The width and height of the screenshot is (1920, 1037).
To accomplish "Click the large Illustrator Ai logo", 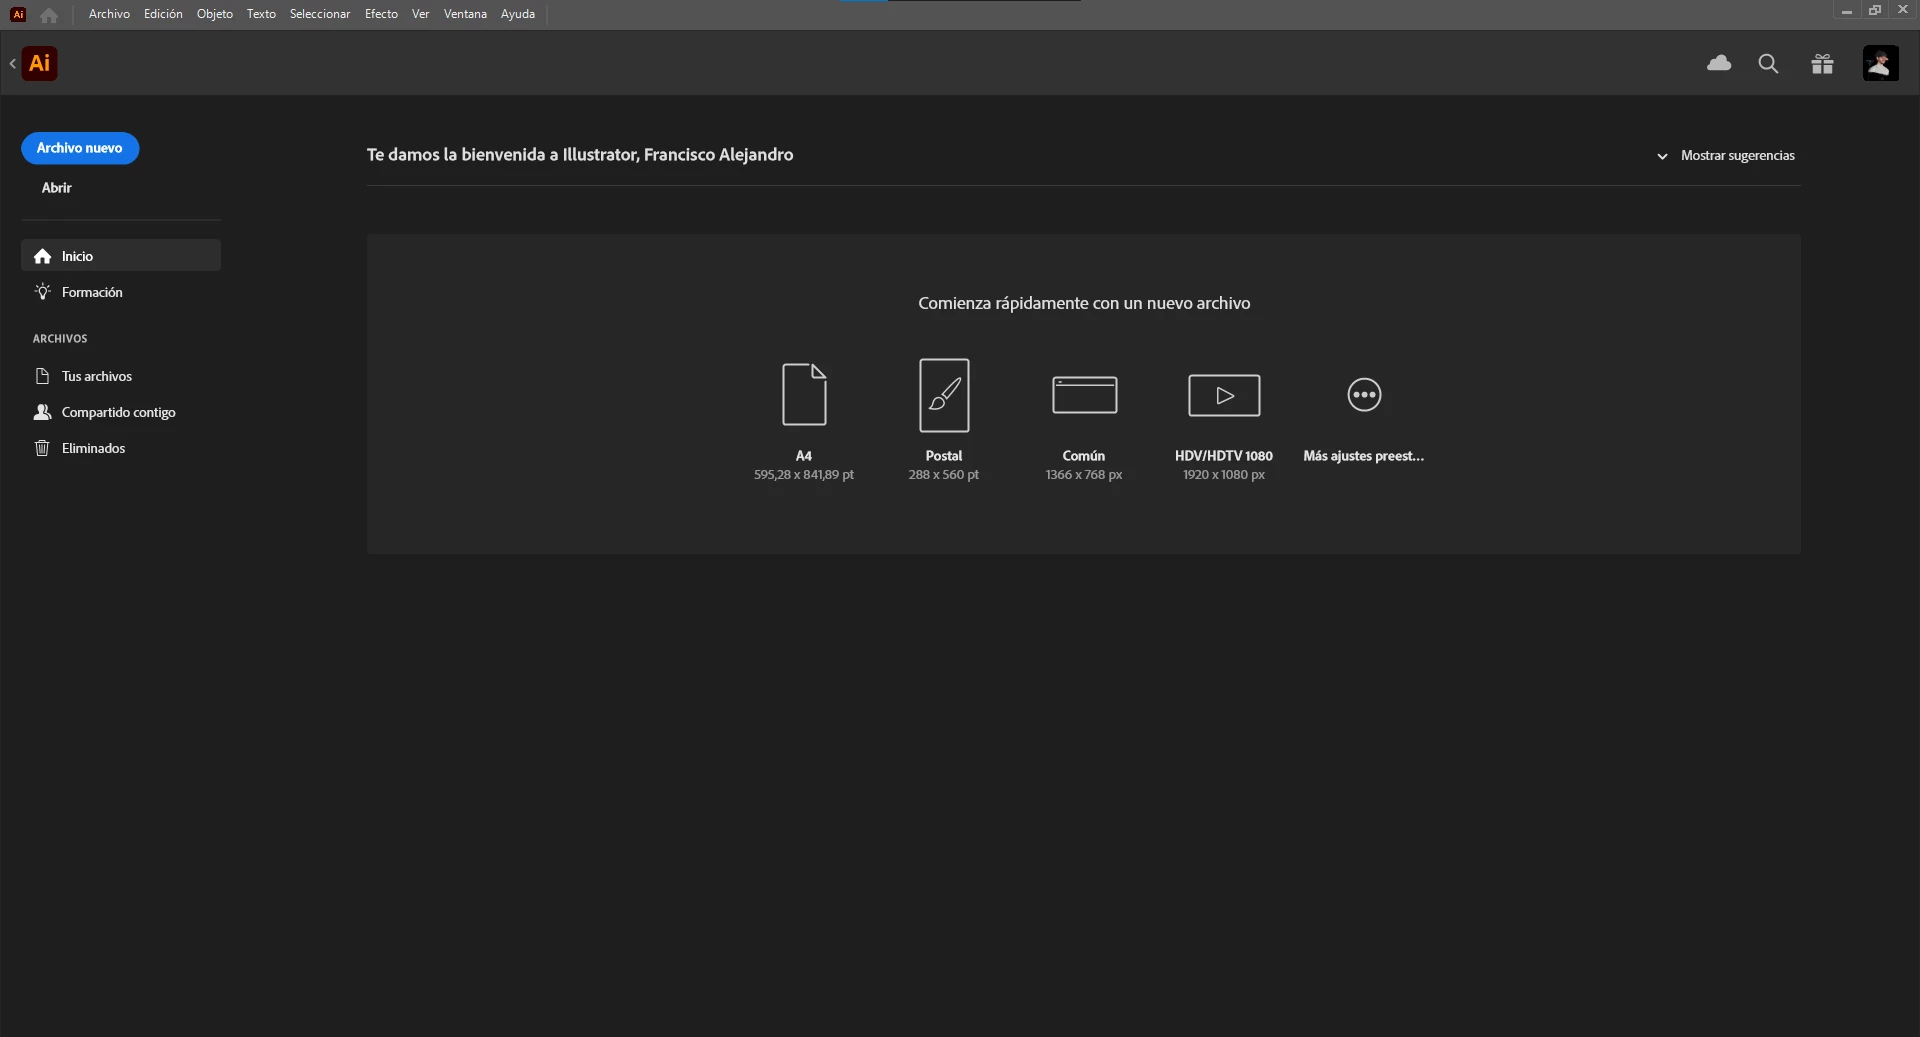I will click(x=40, y=64).
